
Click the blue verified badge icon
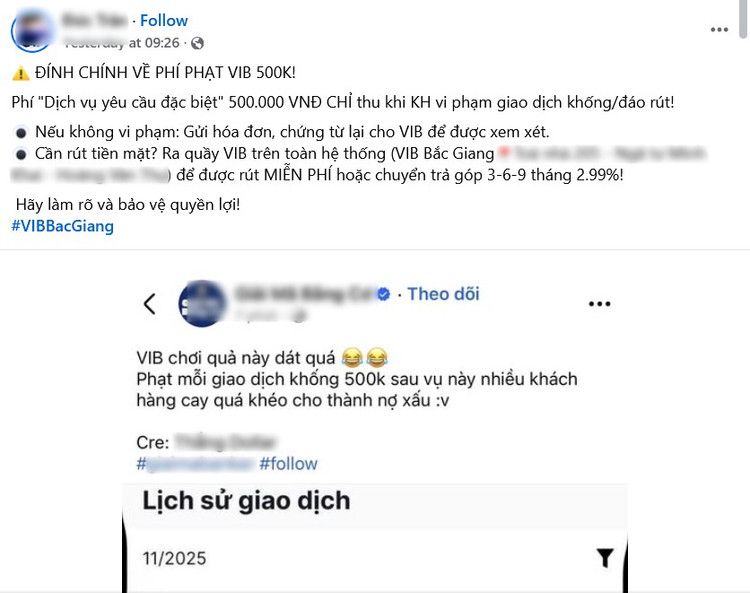tap(384, 294)
